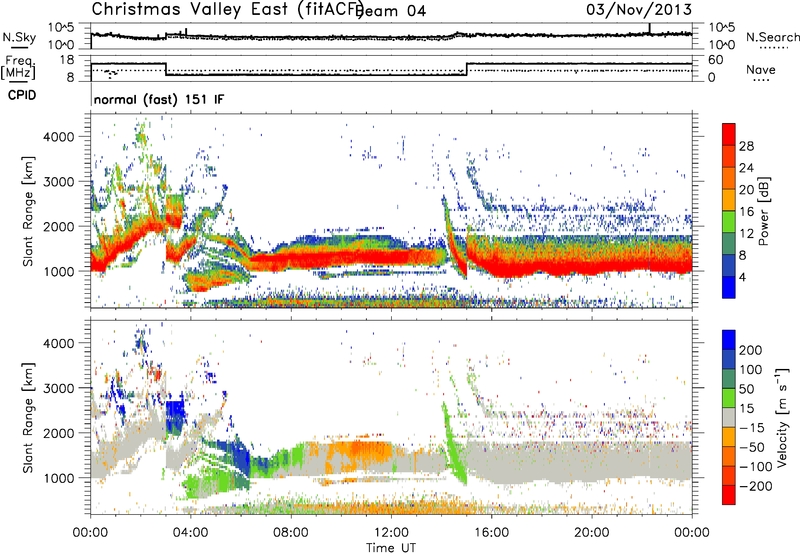Click the '16' tick on Power colorbar
This screenshot has width=800, height=554.
click(746, 212)
